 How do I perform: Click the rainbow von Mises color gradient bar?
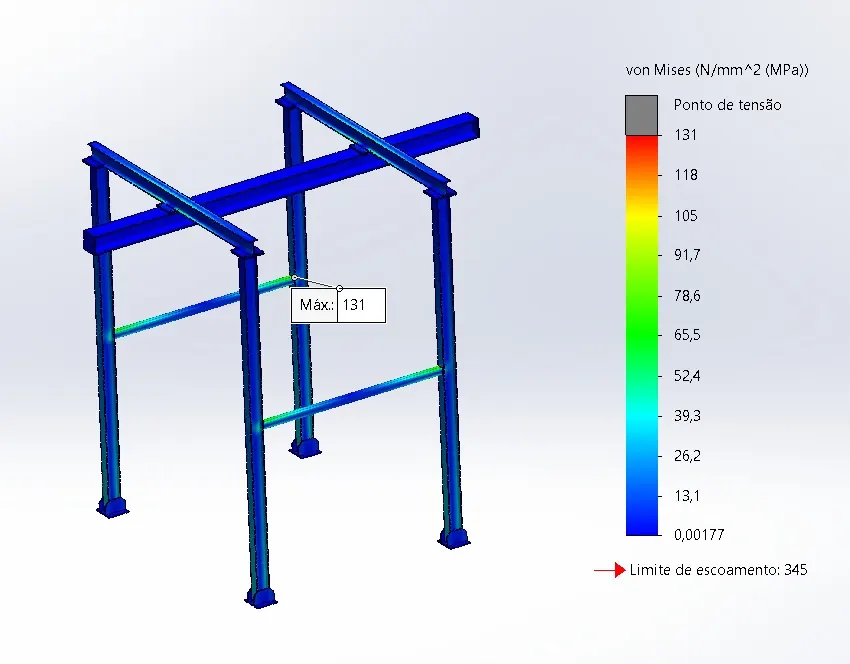[641, 336]
